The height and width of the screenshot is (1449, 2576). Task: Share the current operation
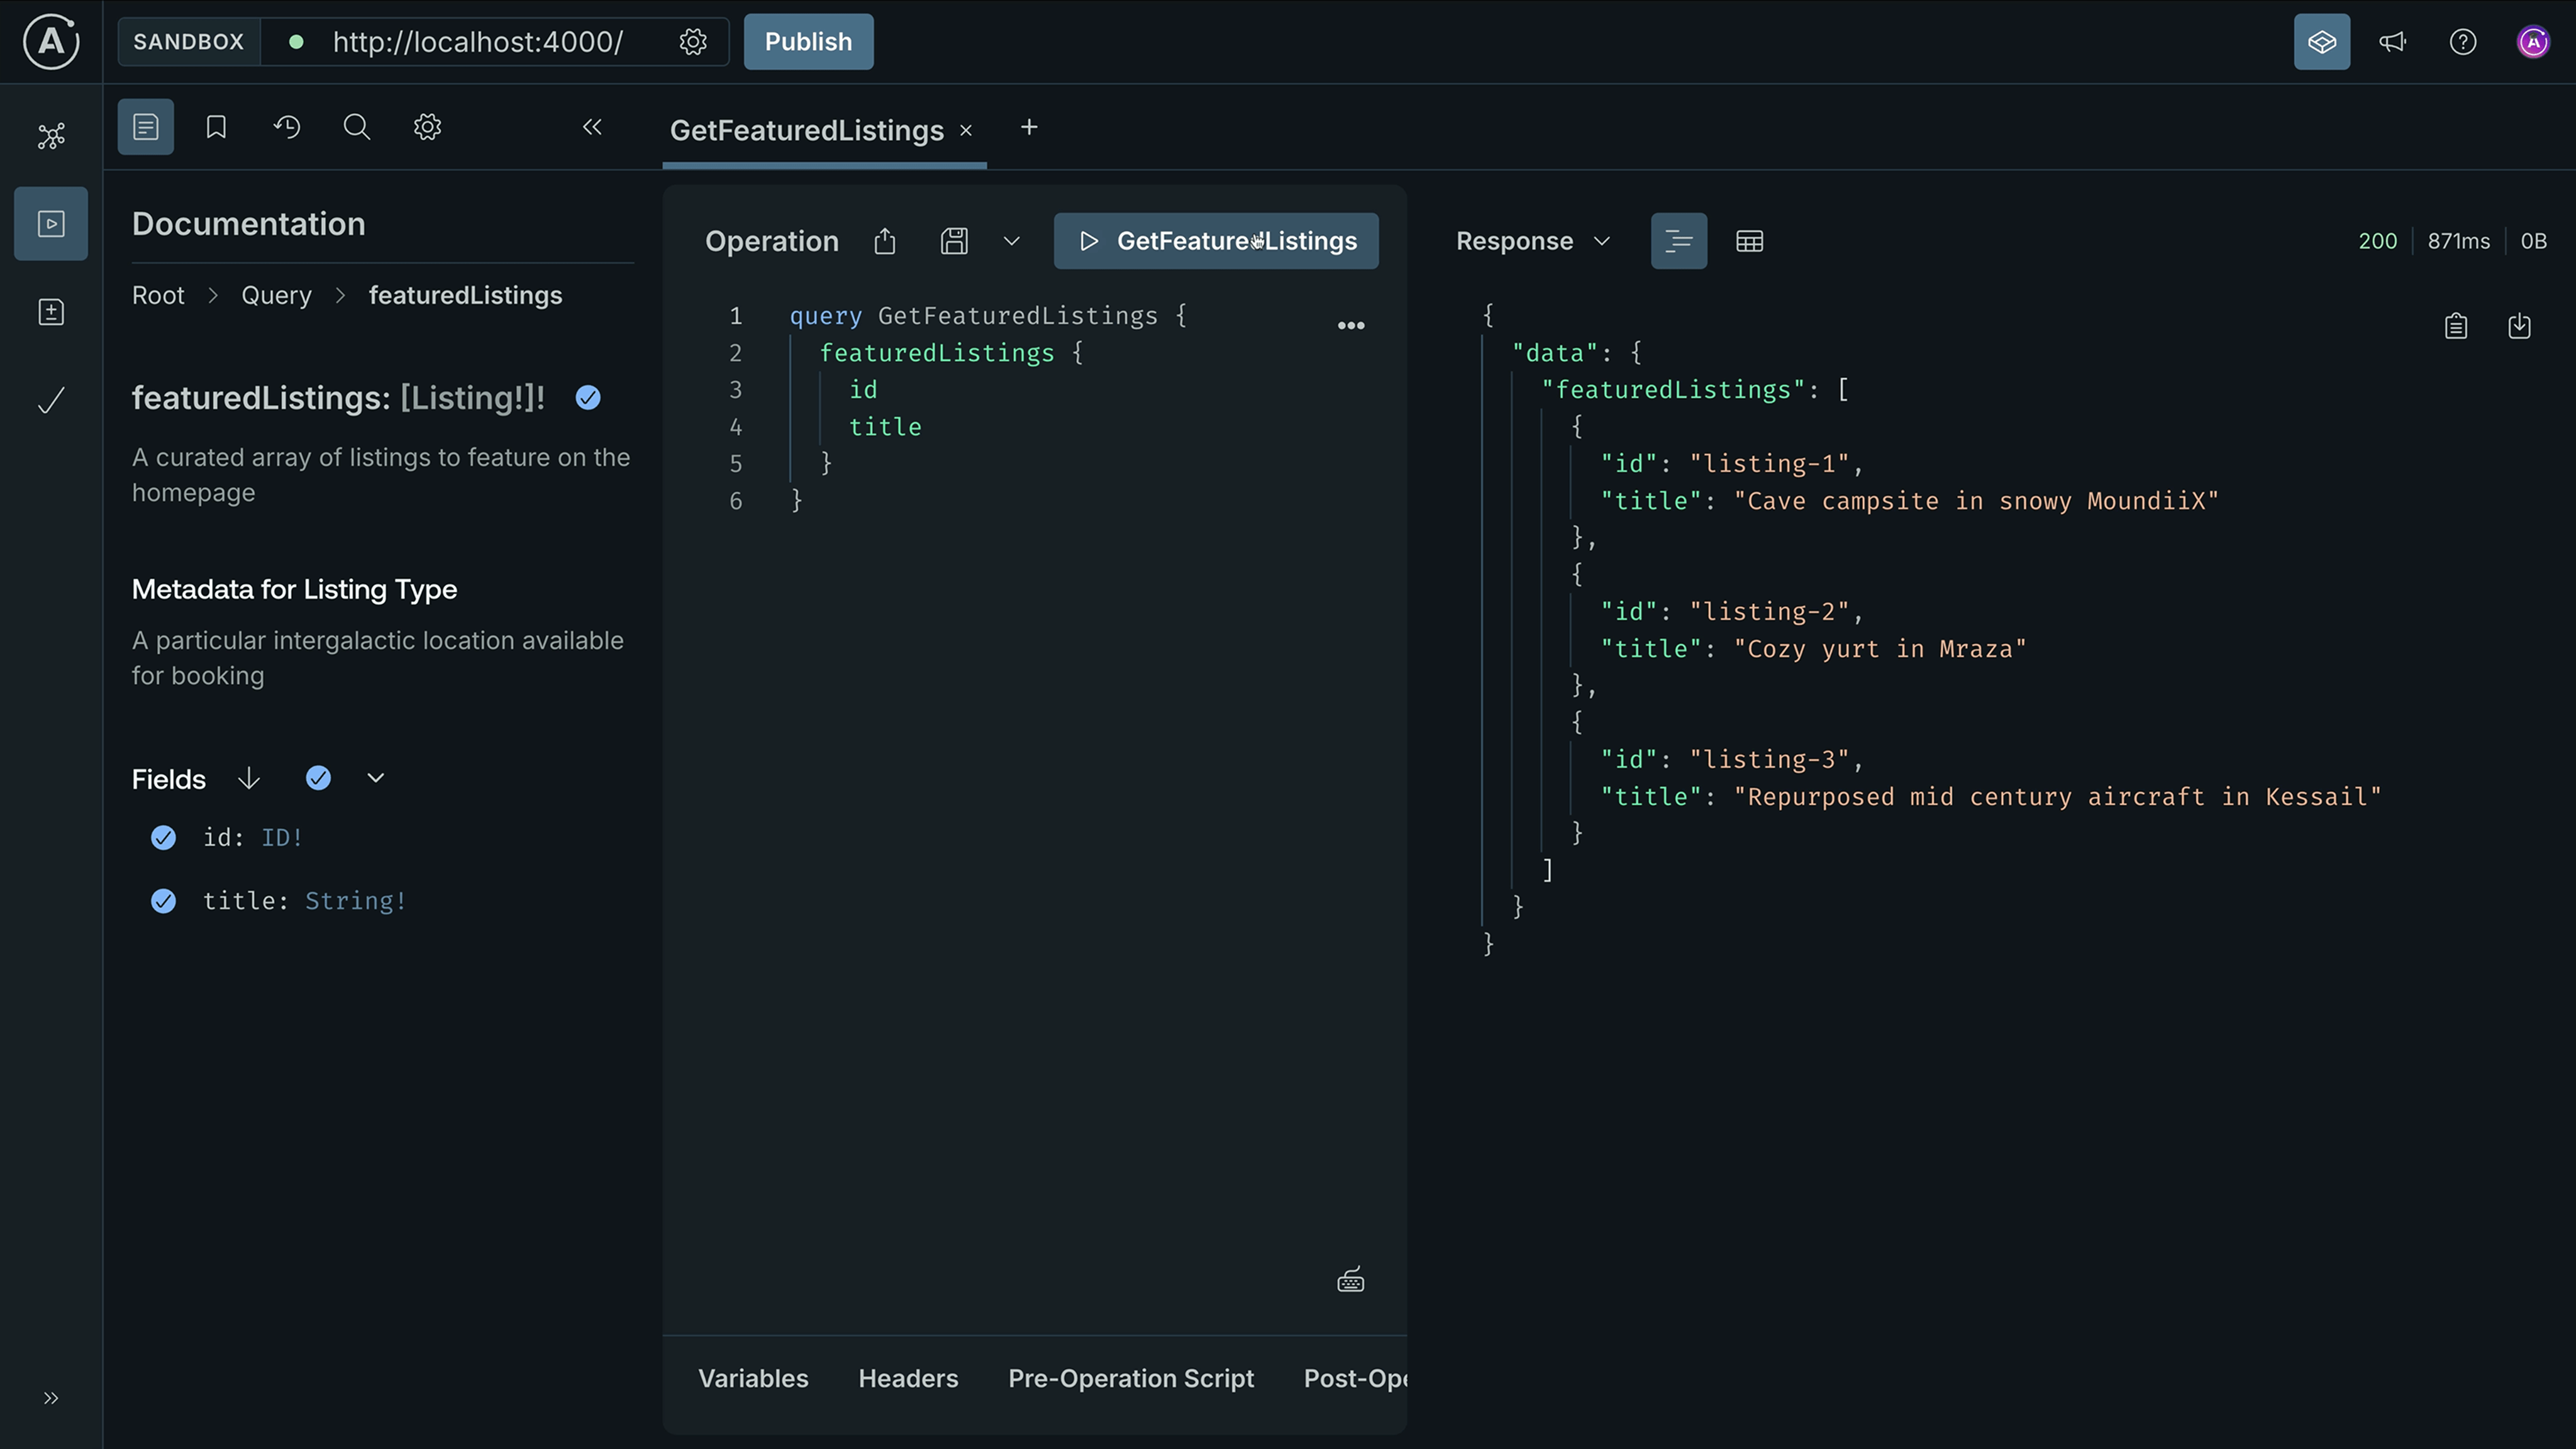click(884, 241)
